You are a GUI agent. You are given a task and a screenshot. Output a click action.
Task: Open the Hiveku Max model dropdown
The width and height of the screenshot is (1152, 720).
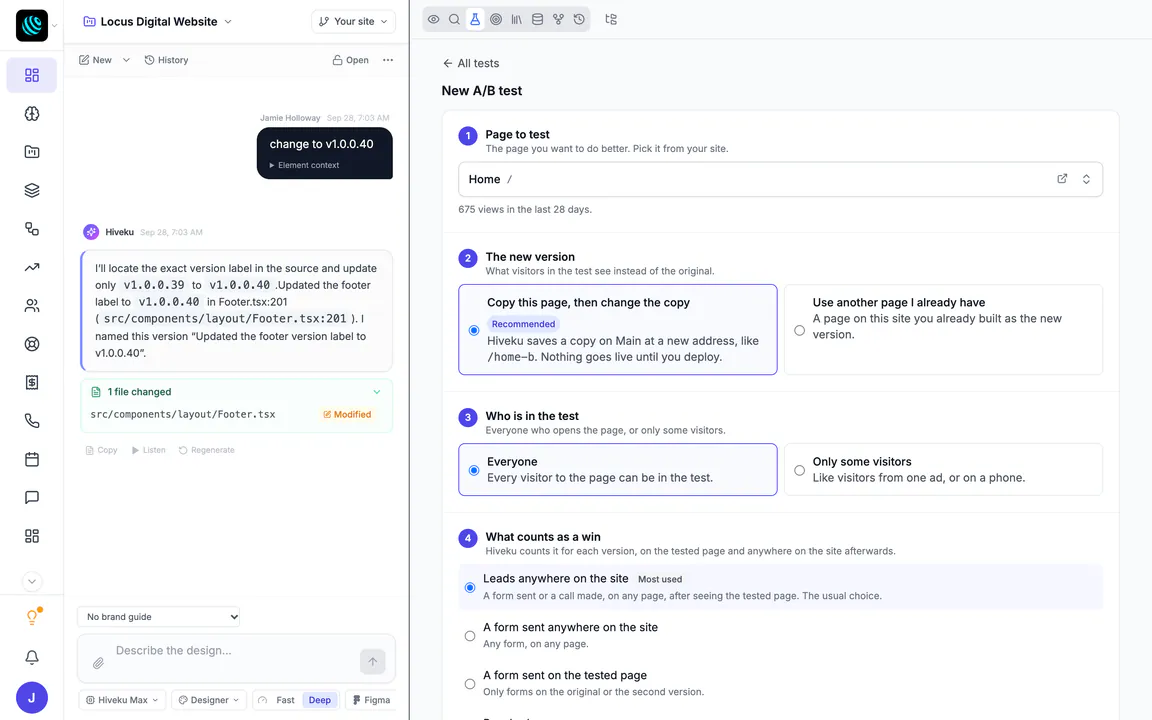point(122,700)
